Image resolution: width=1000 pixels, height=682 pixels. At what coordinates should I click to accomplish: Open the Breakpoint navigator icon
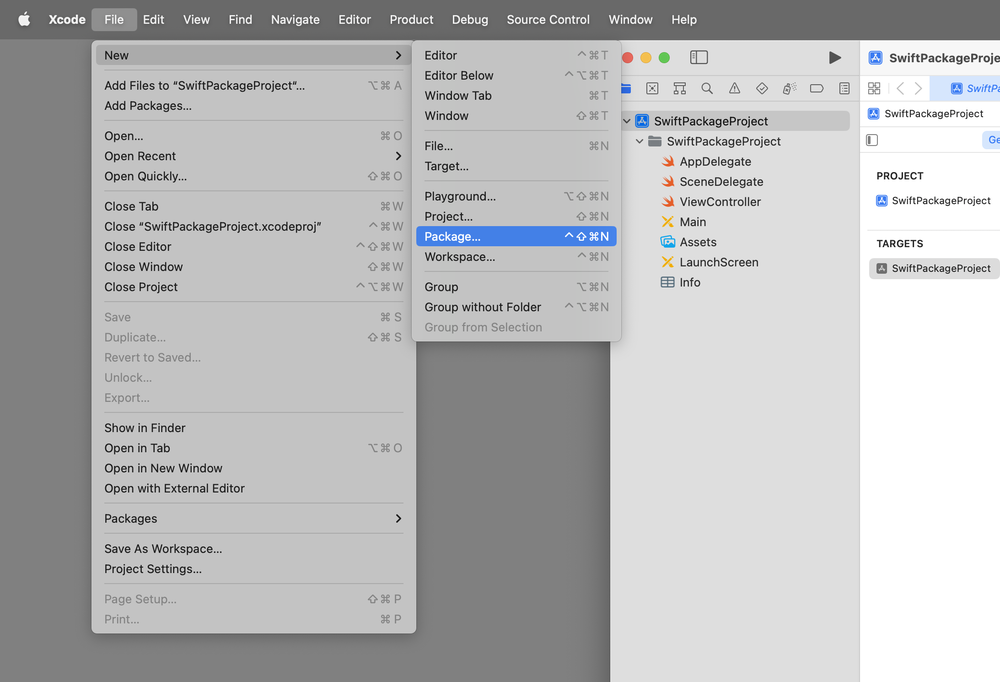[x=816, y=89]
